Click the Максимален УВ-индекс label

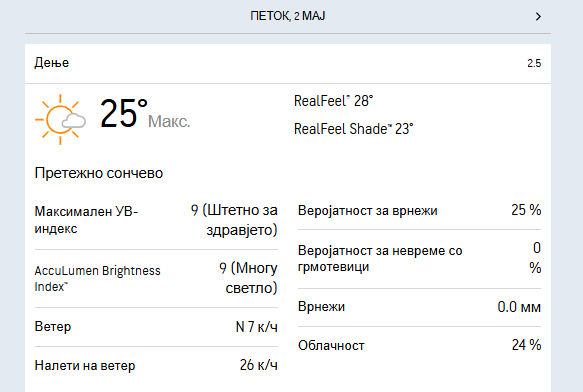pyautogui.click(x=86, y=220)
